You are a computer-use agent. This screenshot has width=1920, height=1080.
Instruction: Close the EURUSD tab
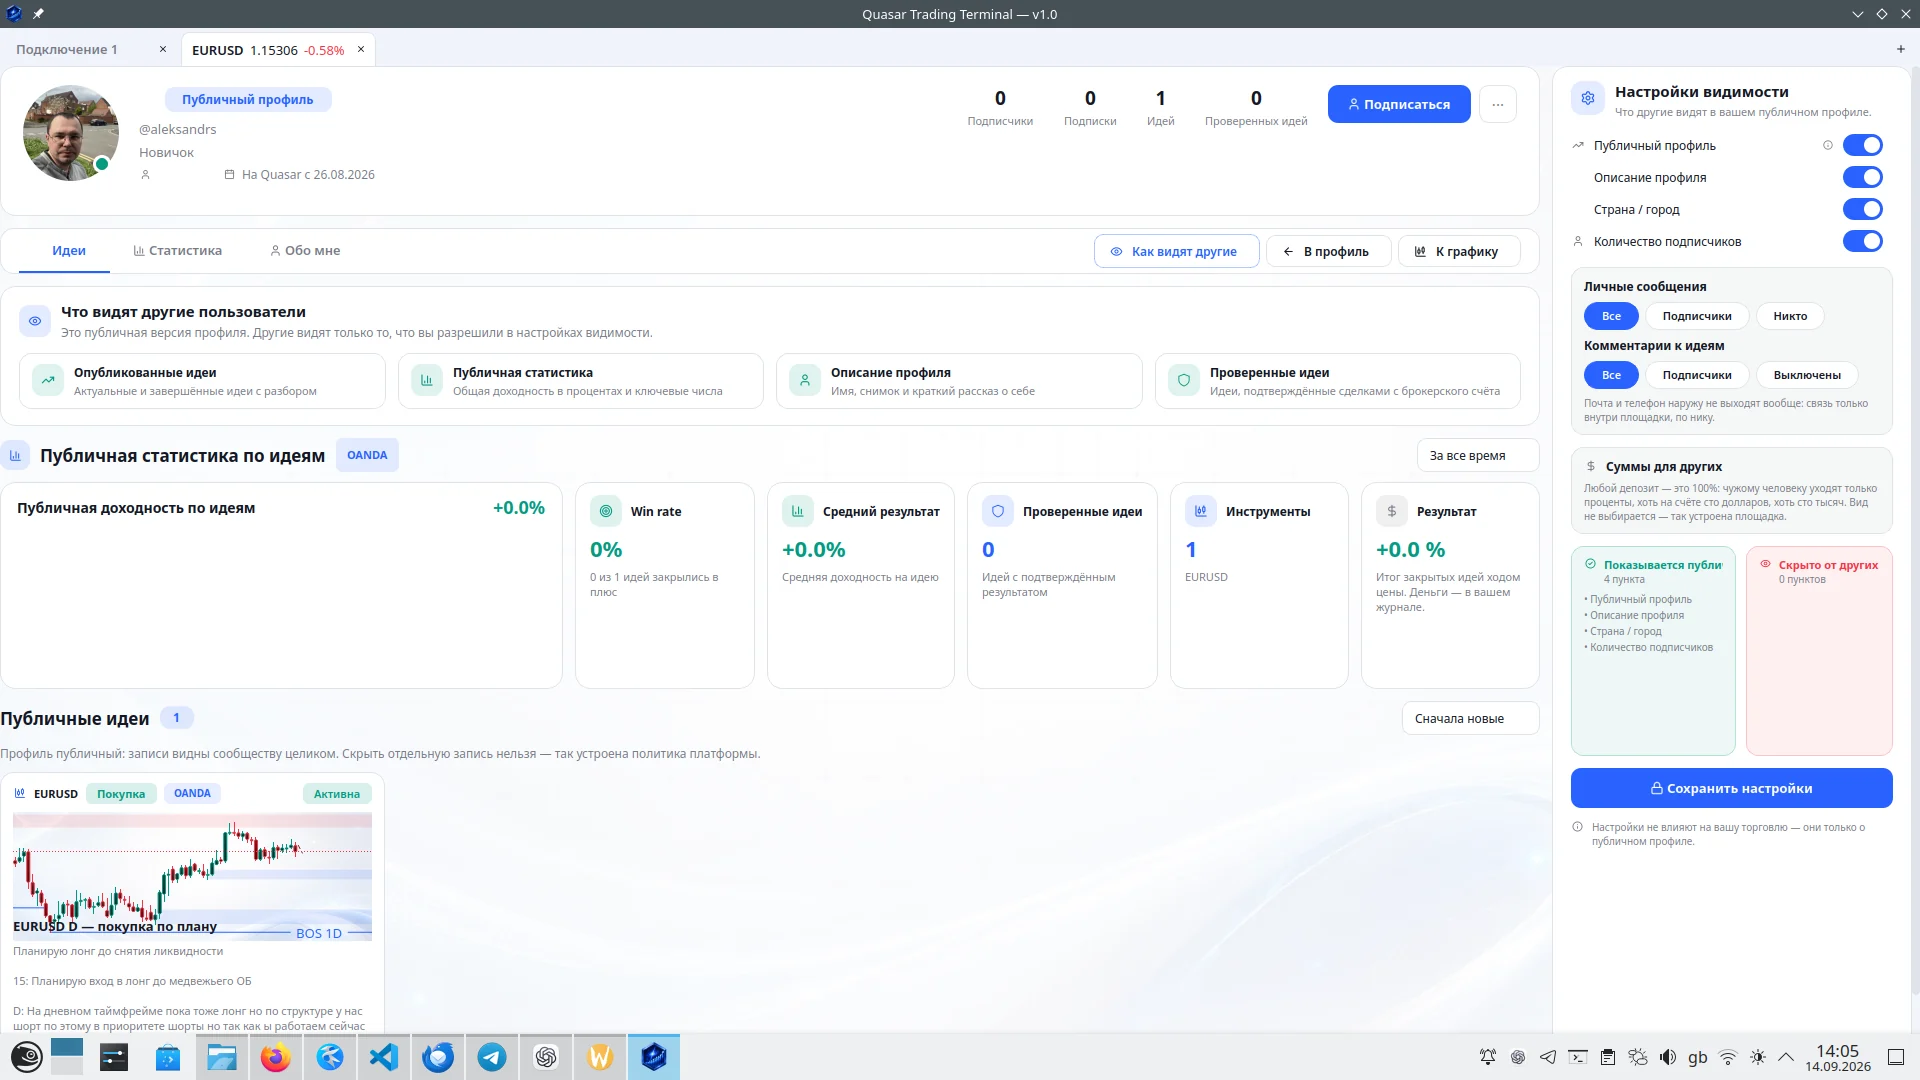(x=361, y=49)
